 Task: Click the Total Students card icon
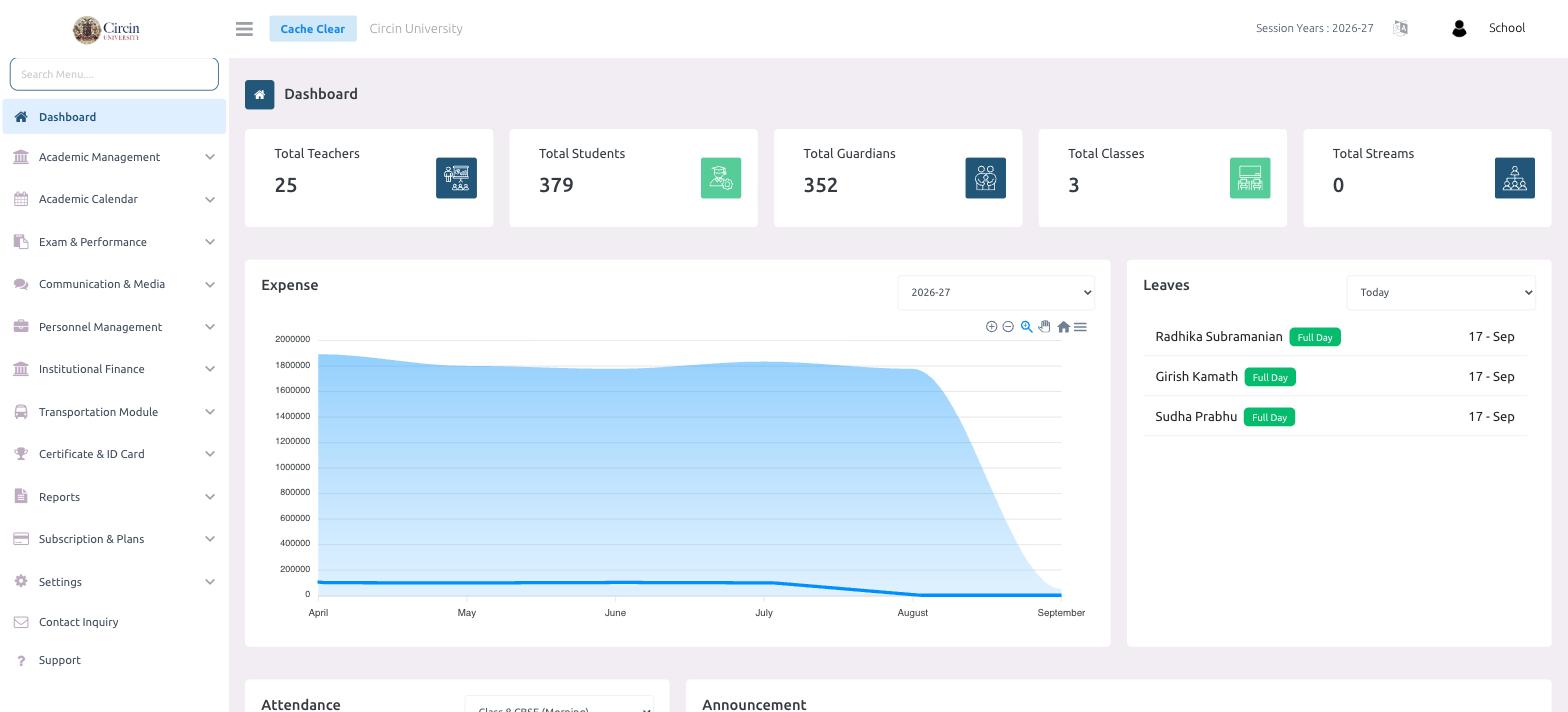click(721, 178)
